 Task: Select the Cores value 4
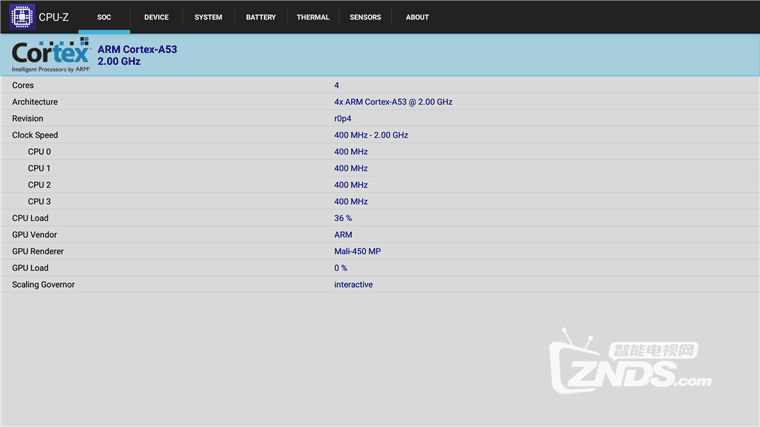[336, 85]
